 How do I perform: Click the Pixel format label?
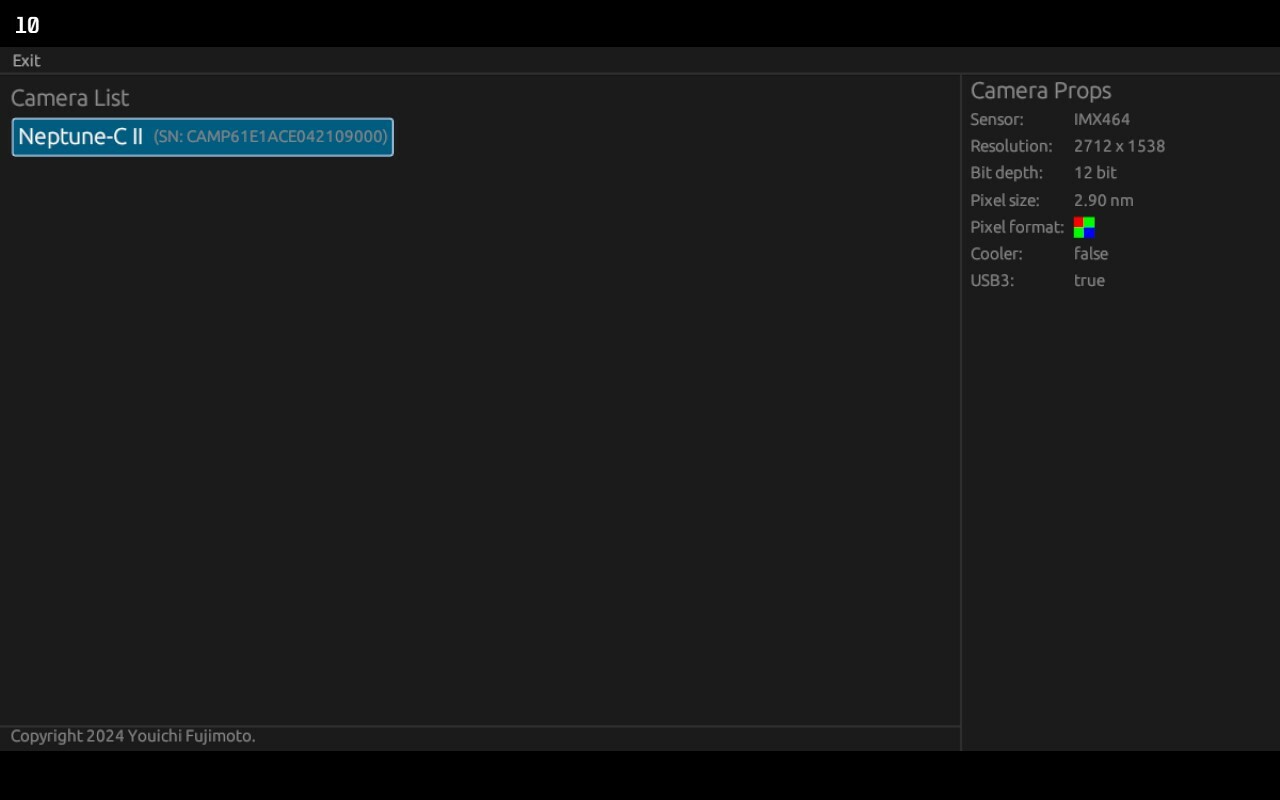tap(1016, 227)
